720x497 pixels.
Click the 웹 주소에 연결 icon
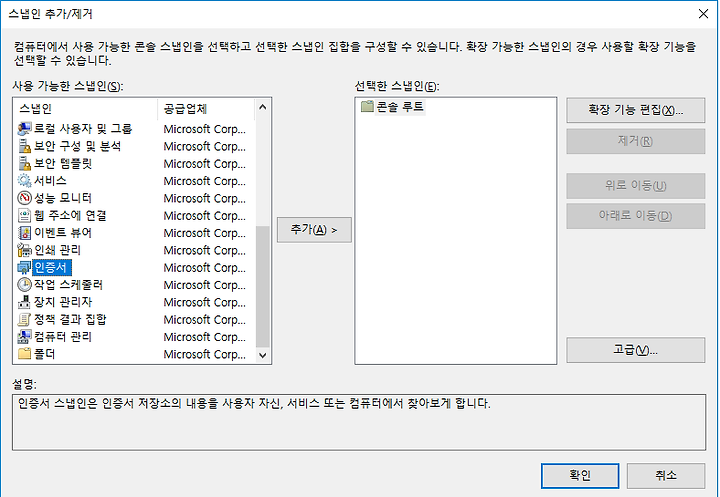[24, 215]
